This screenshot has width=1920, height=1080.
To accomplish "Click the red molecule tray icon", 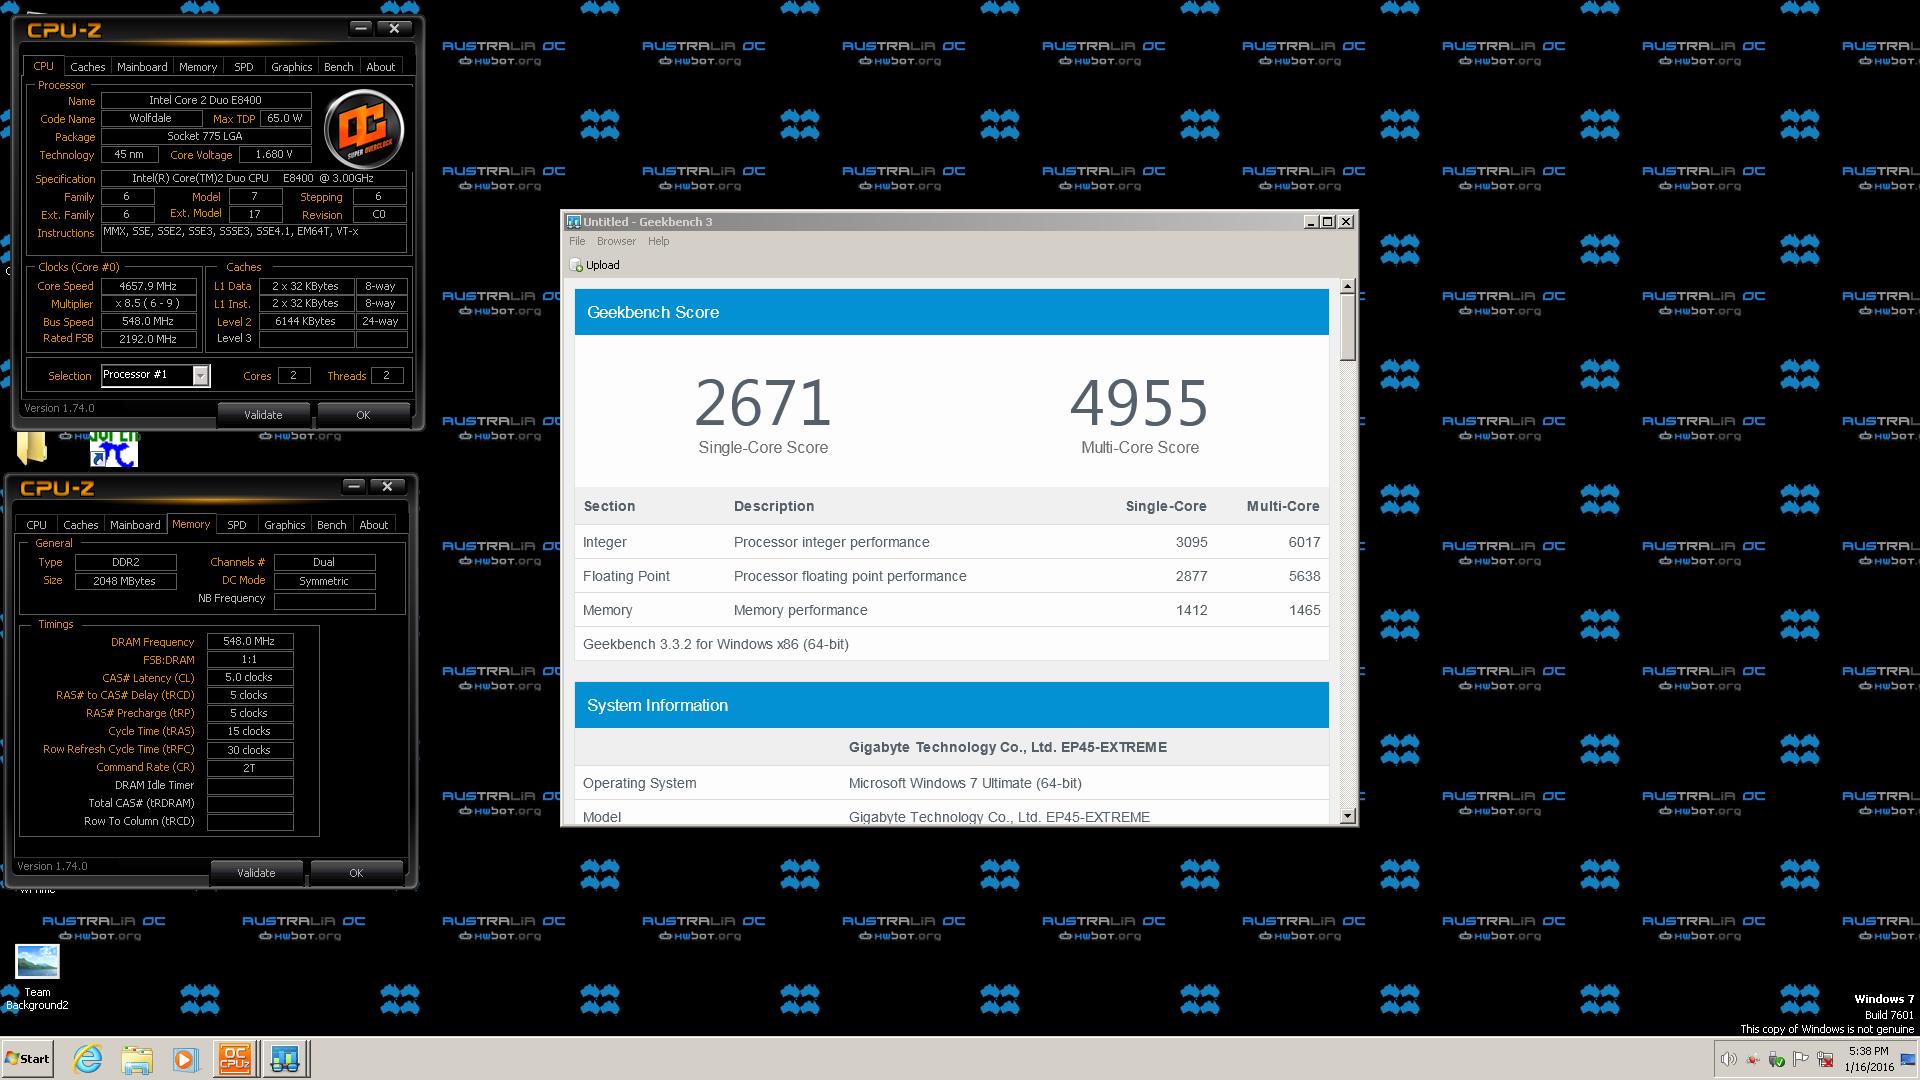I will pos(1752,1059).
